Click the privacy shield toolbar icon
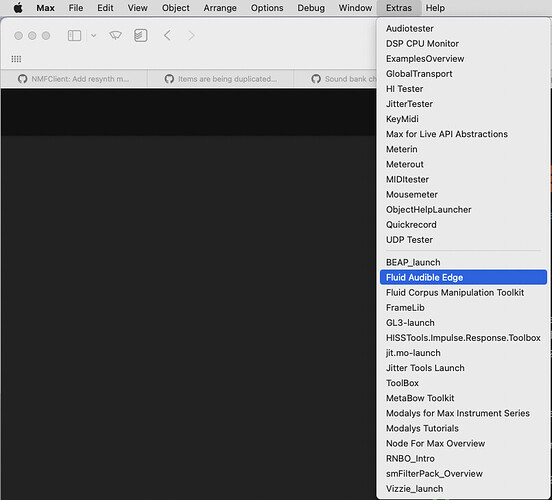The image size is (552, 500). click(115, 36)
